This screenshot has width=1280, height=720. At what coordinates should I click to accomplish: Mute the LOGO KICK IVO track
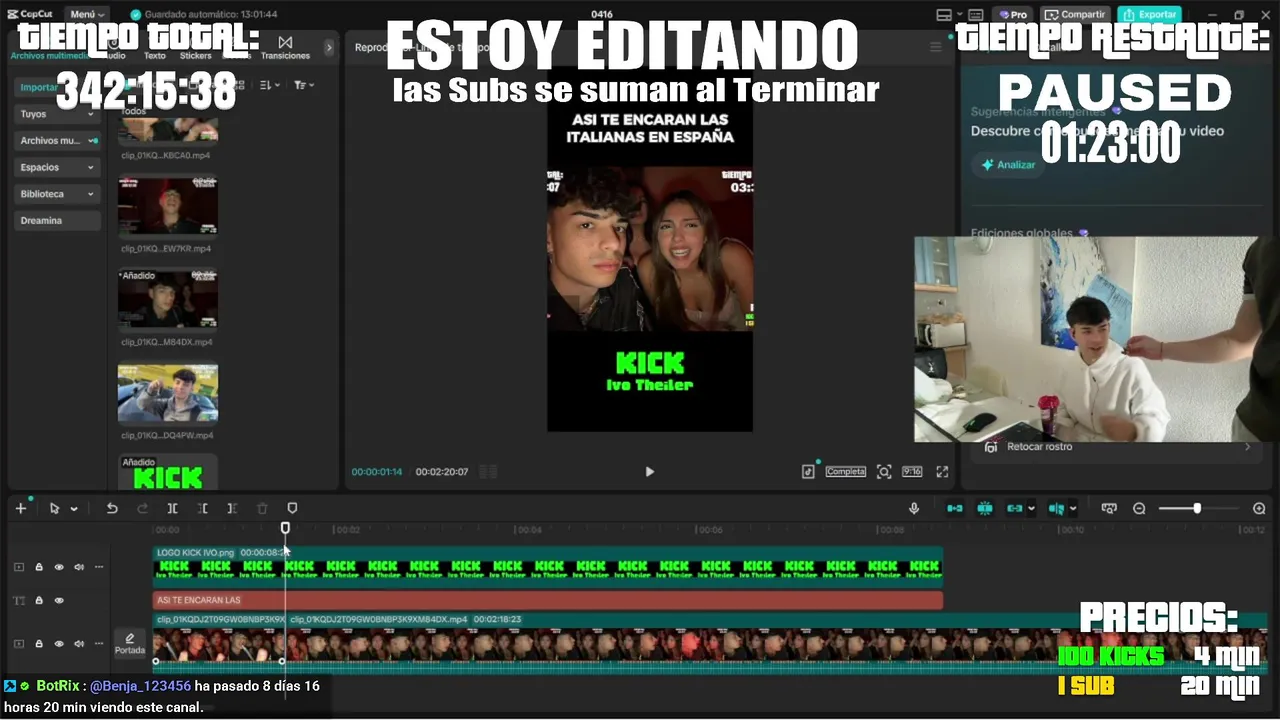(79, 567)
